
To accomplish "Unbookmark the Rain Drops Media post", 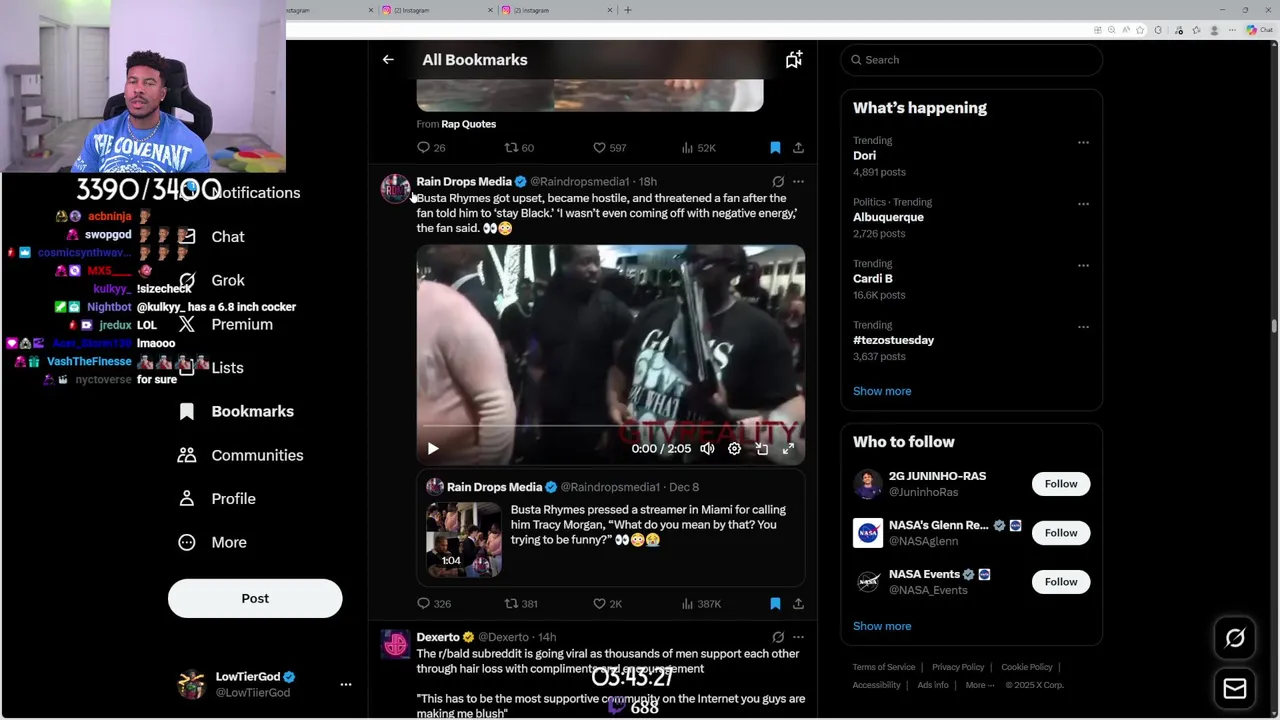I will (x=775, y=604).
